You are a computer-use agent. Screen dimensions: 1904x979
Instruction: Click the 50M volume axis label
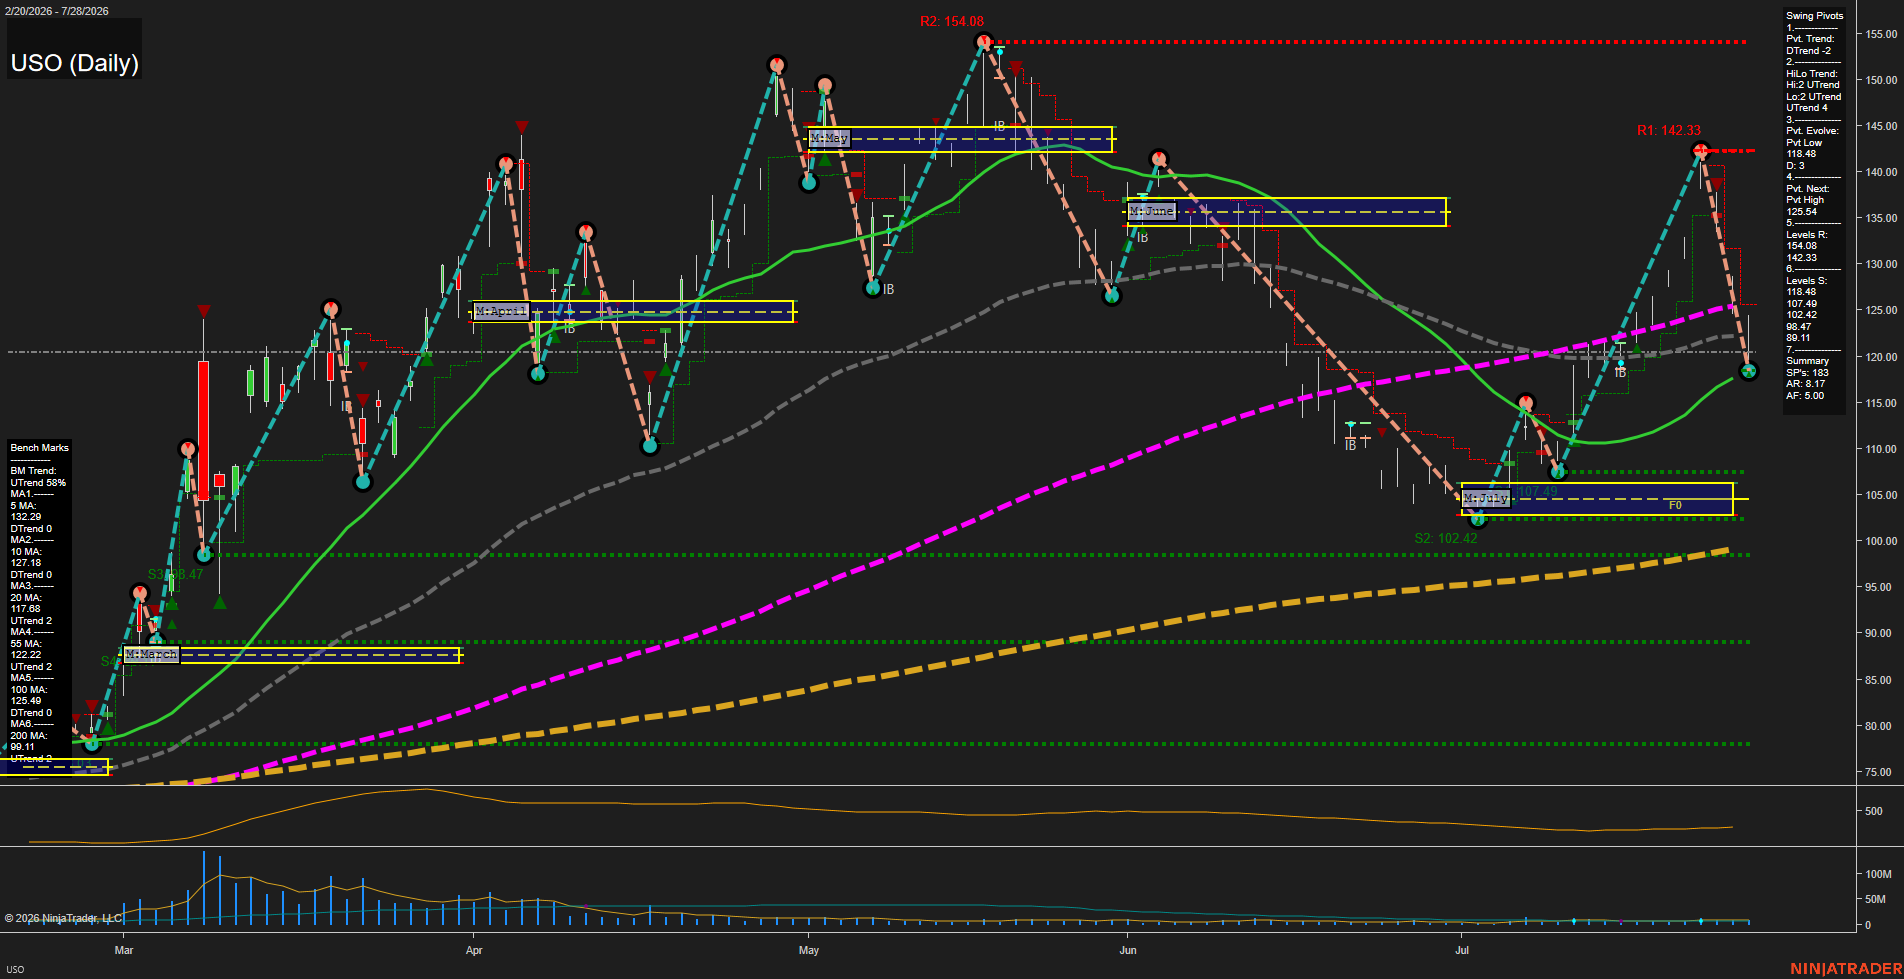[1875, 899]
